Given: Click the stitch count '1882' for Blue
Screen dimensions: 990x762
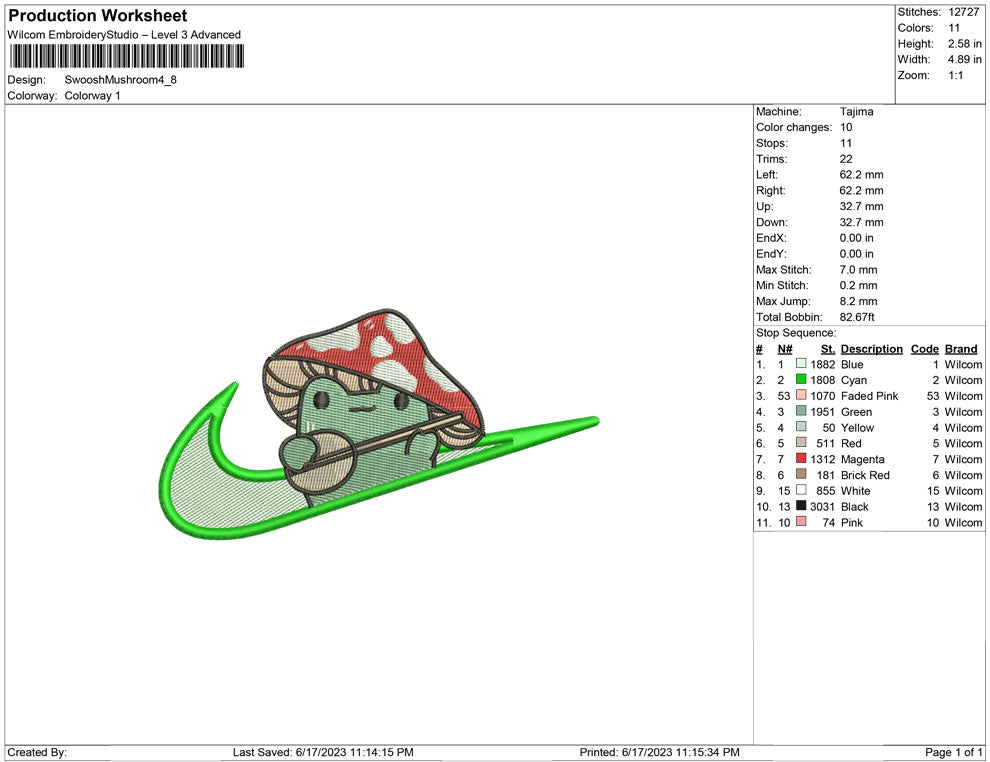Looking at the screenshot, I should [x=823, y=364].
